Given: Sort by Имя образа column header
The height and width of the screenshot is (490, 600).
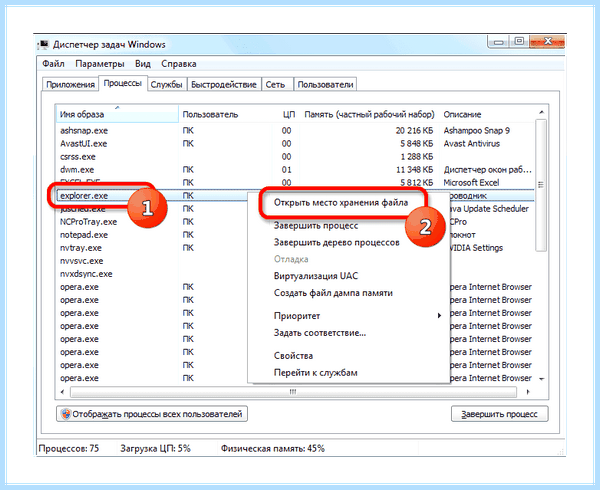Looking at the screenshot, I should pyautogui.click(x=117, y=114).
